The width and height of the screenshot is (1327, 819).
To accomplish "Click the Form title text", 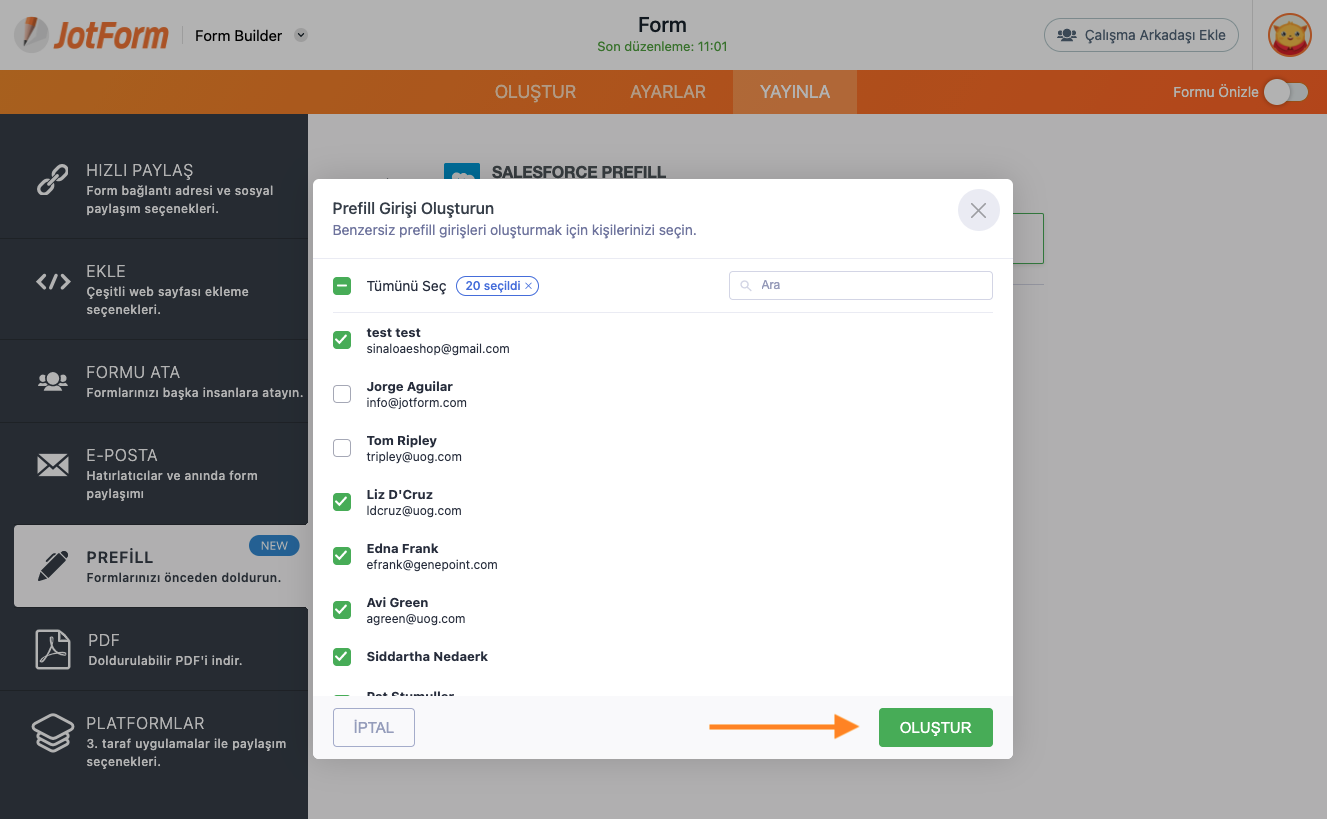I will pyautogui.click(x=662, y=25).
